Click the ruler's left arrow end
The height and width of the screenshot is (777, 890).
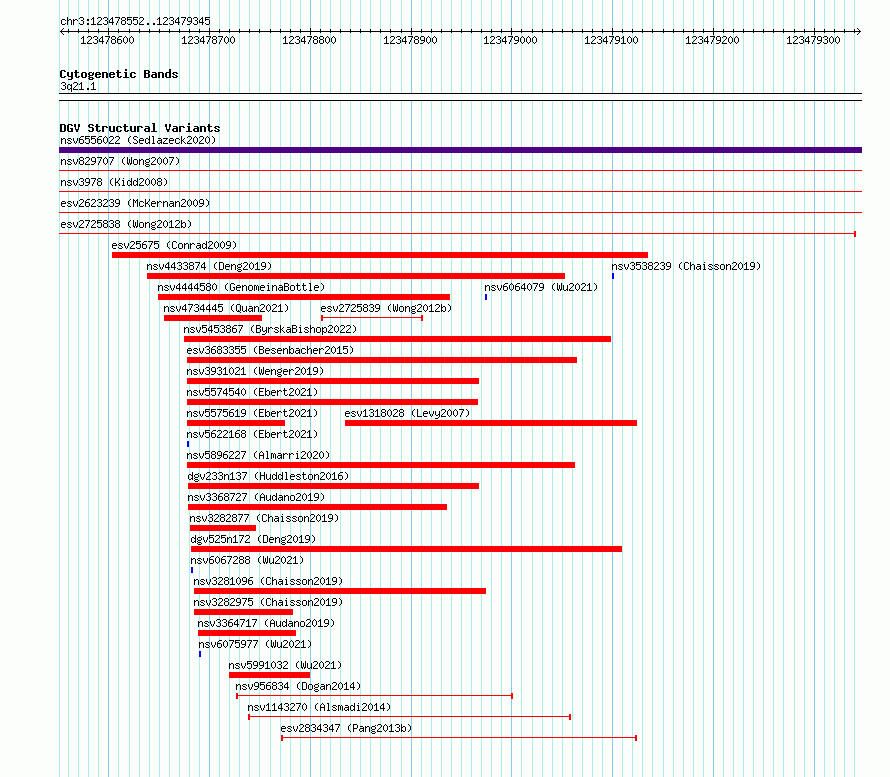click(x=62, y=32)
